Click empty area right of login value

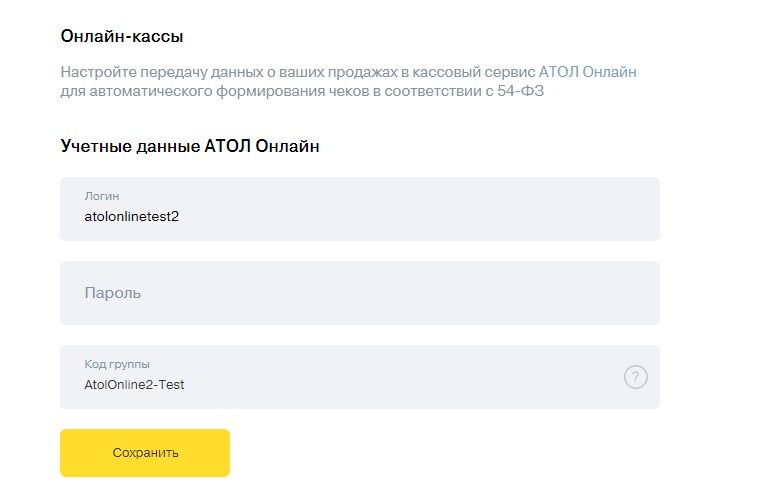[418, 216]
